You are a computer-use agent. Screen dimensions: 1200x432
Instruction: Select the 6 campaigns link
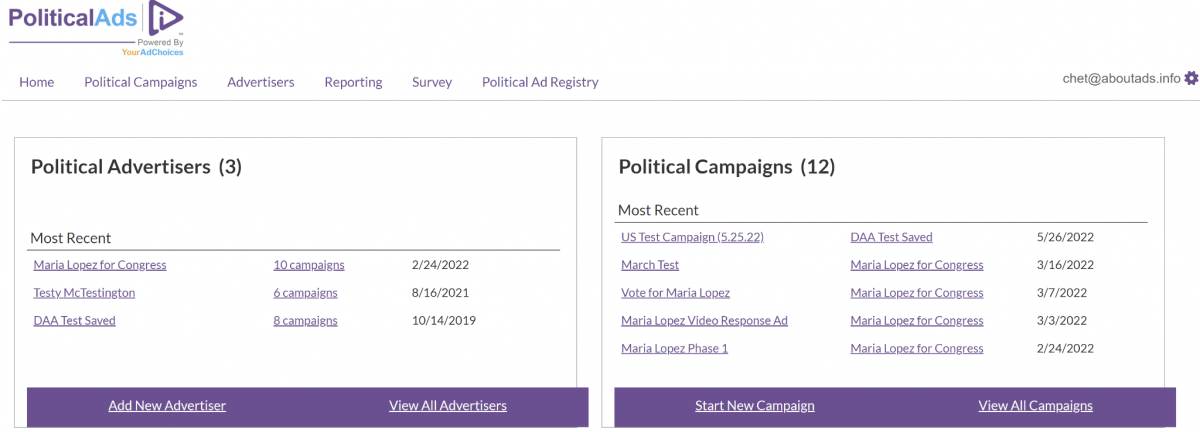(305, 293)
